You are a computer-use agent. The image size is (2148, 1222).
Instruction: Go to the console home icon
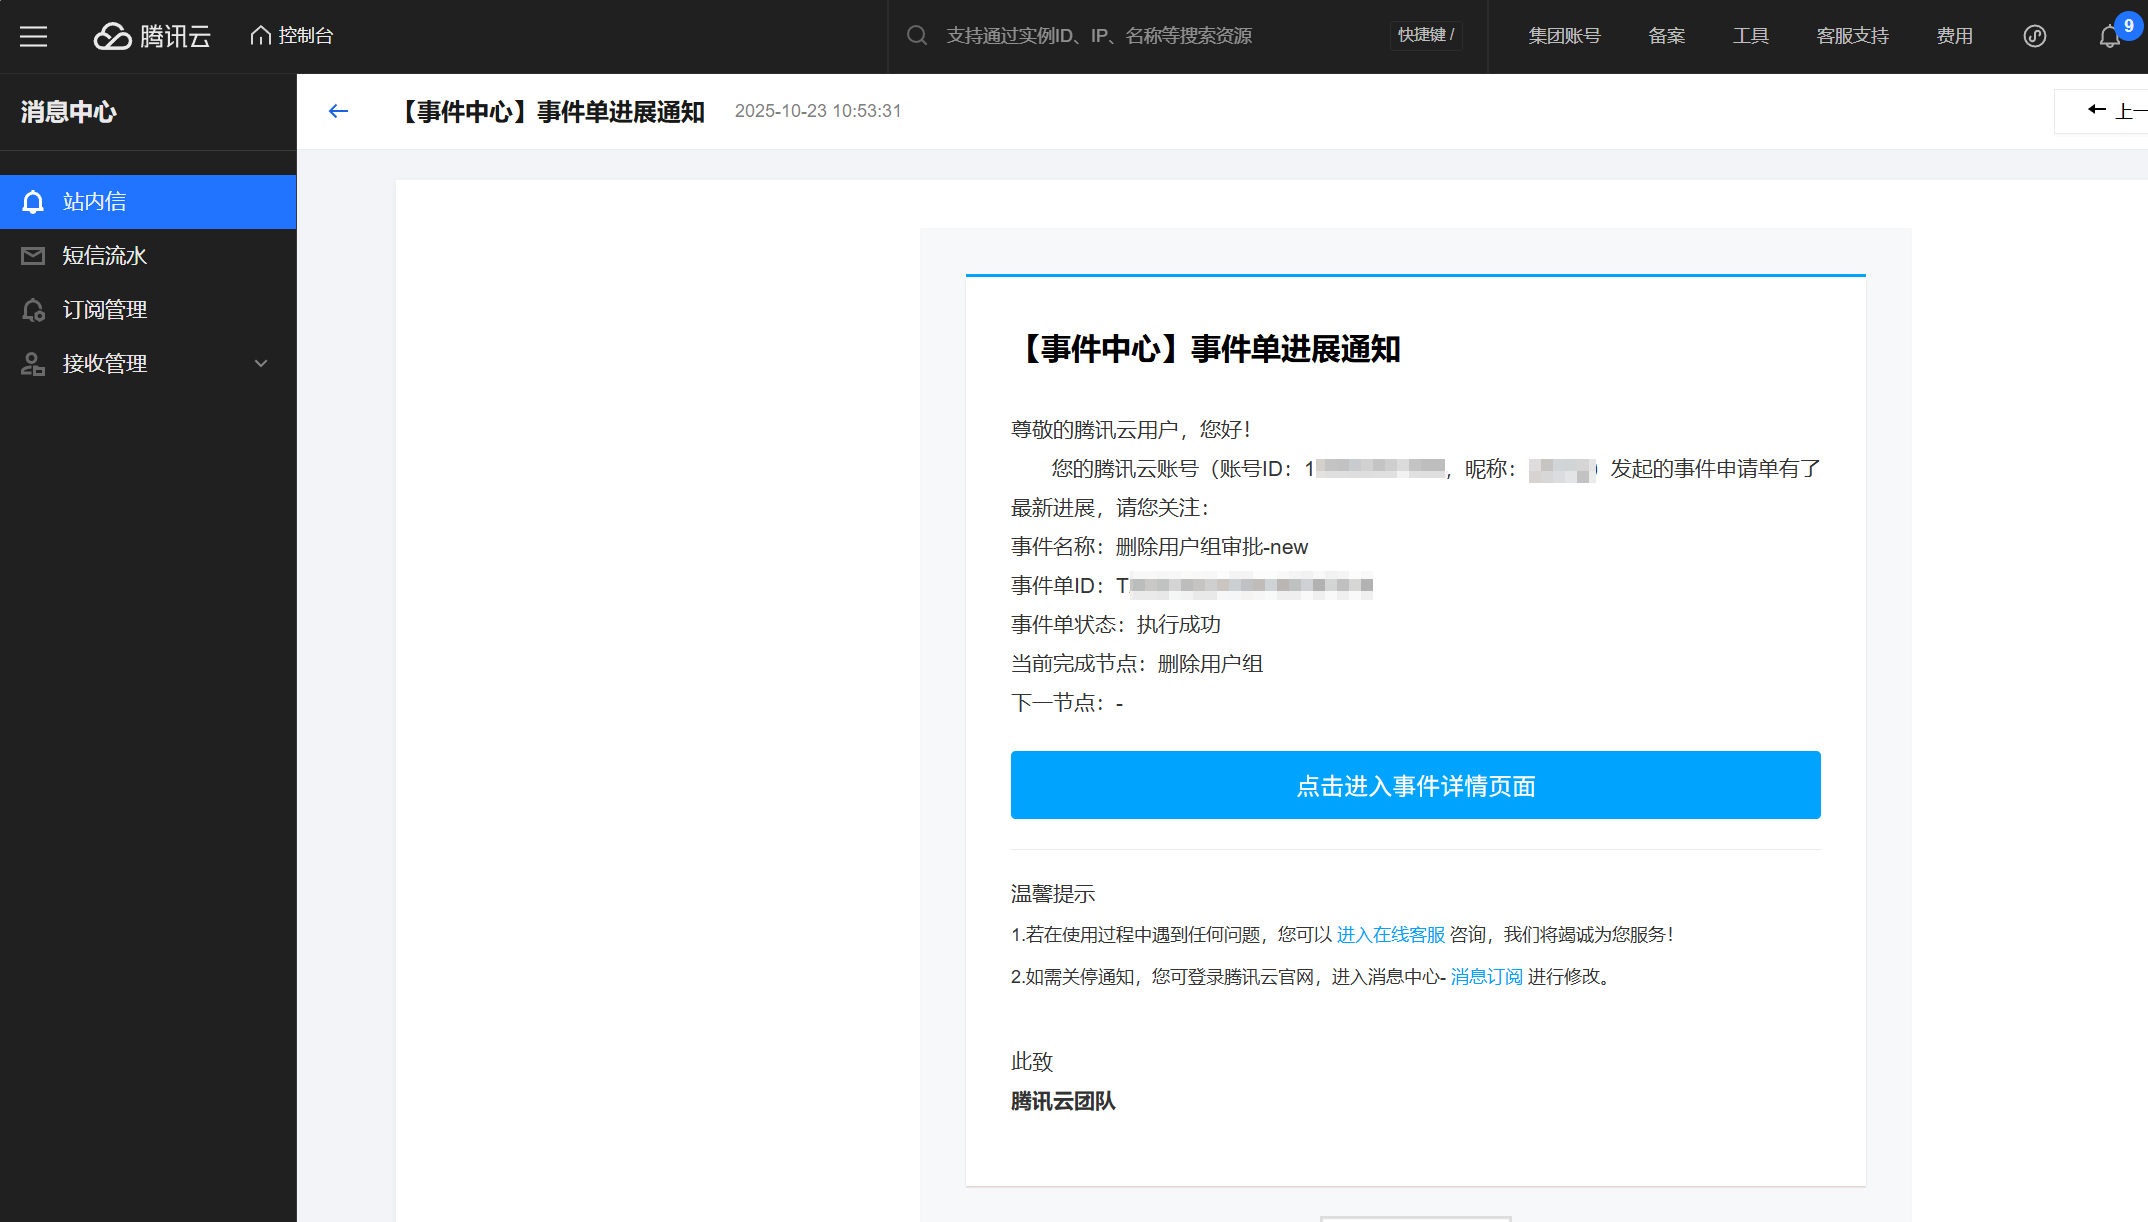(261, 36)
